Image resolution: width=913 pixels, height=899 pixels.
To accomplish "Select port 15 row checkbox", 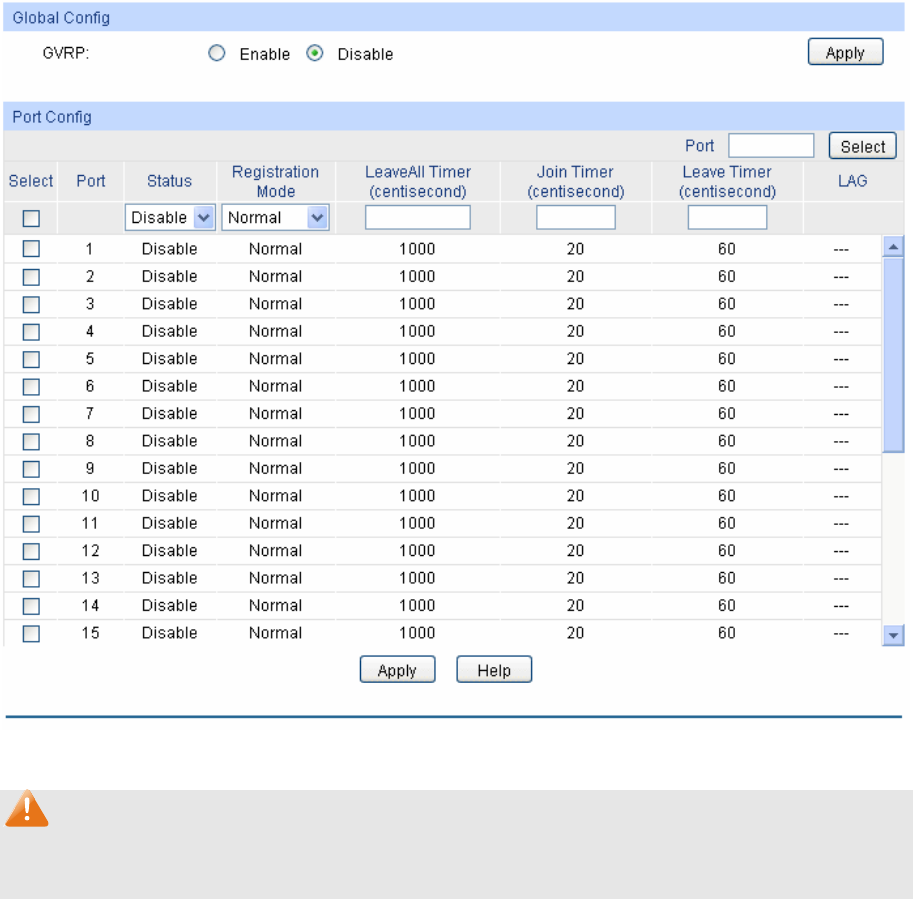I will click(31, 633).
